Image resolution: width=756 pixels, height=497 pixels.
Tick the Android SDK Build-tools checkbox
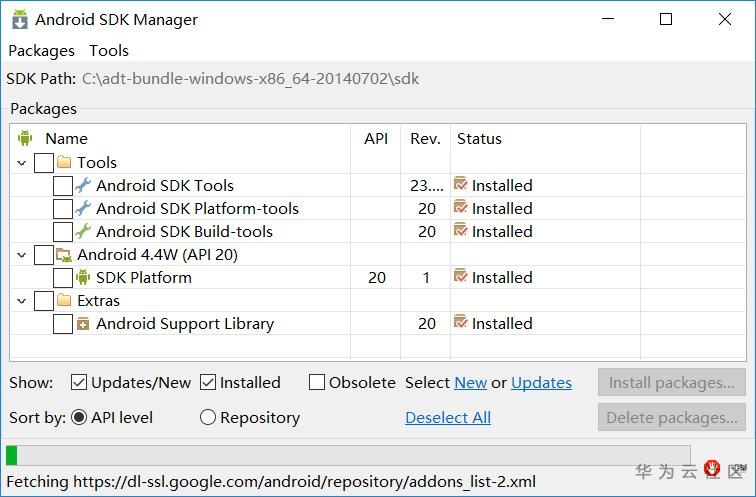point(62,231)
